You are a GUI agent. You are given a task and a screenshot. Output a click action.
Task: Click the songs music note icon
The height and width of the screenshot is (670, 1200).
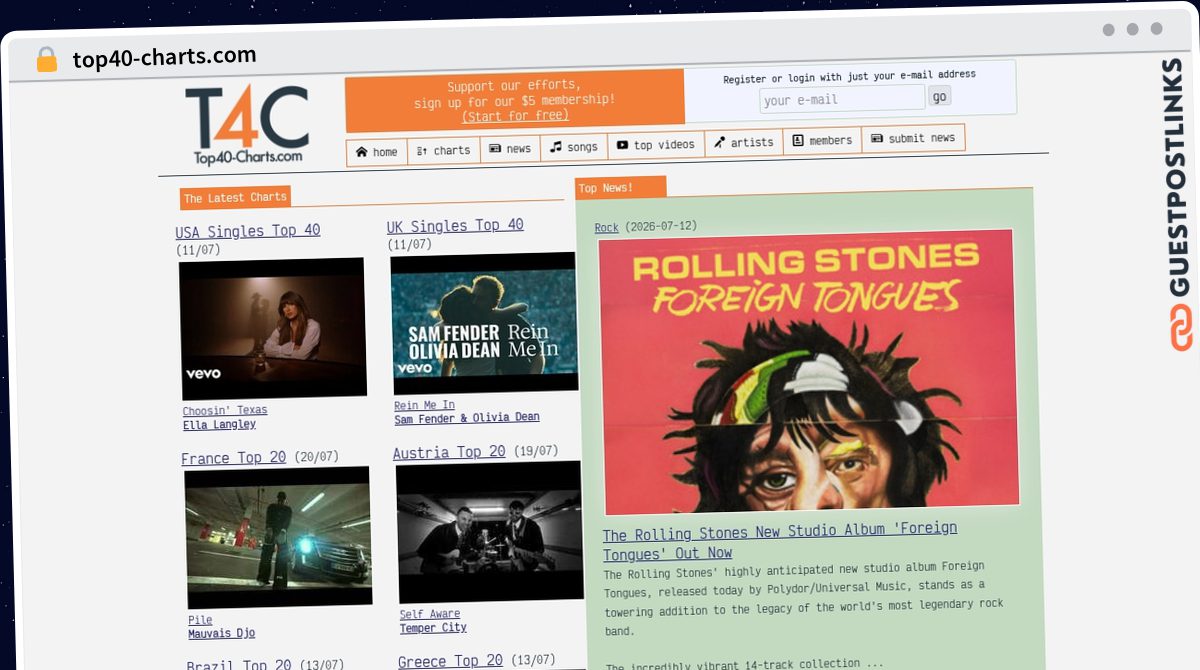click(x=556, y=147)
